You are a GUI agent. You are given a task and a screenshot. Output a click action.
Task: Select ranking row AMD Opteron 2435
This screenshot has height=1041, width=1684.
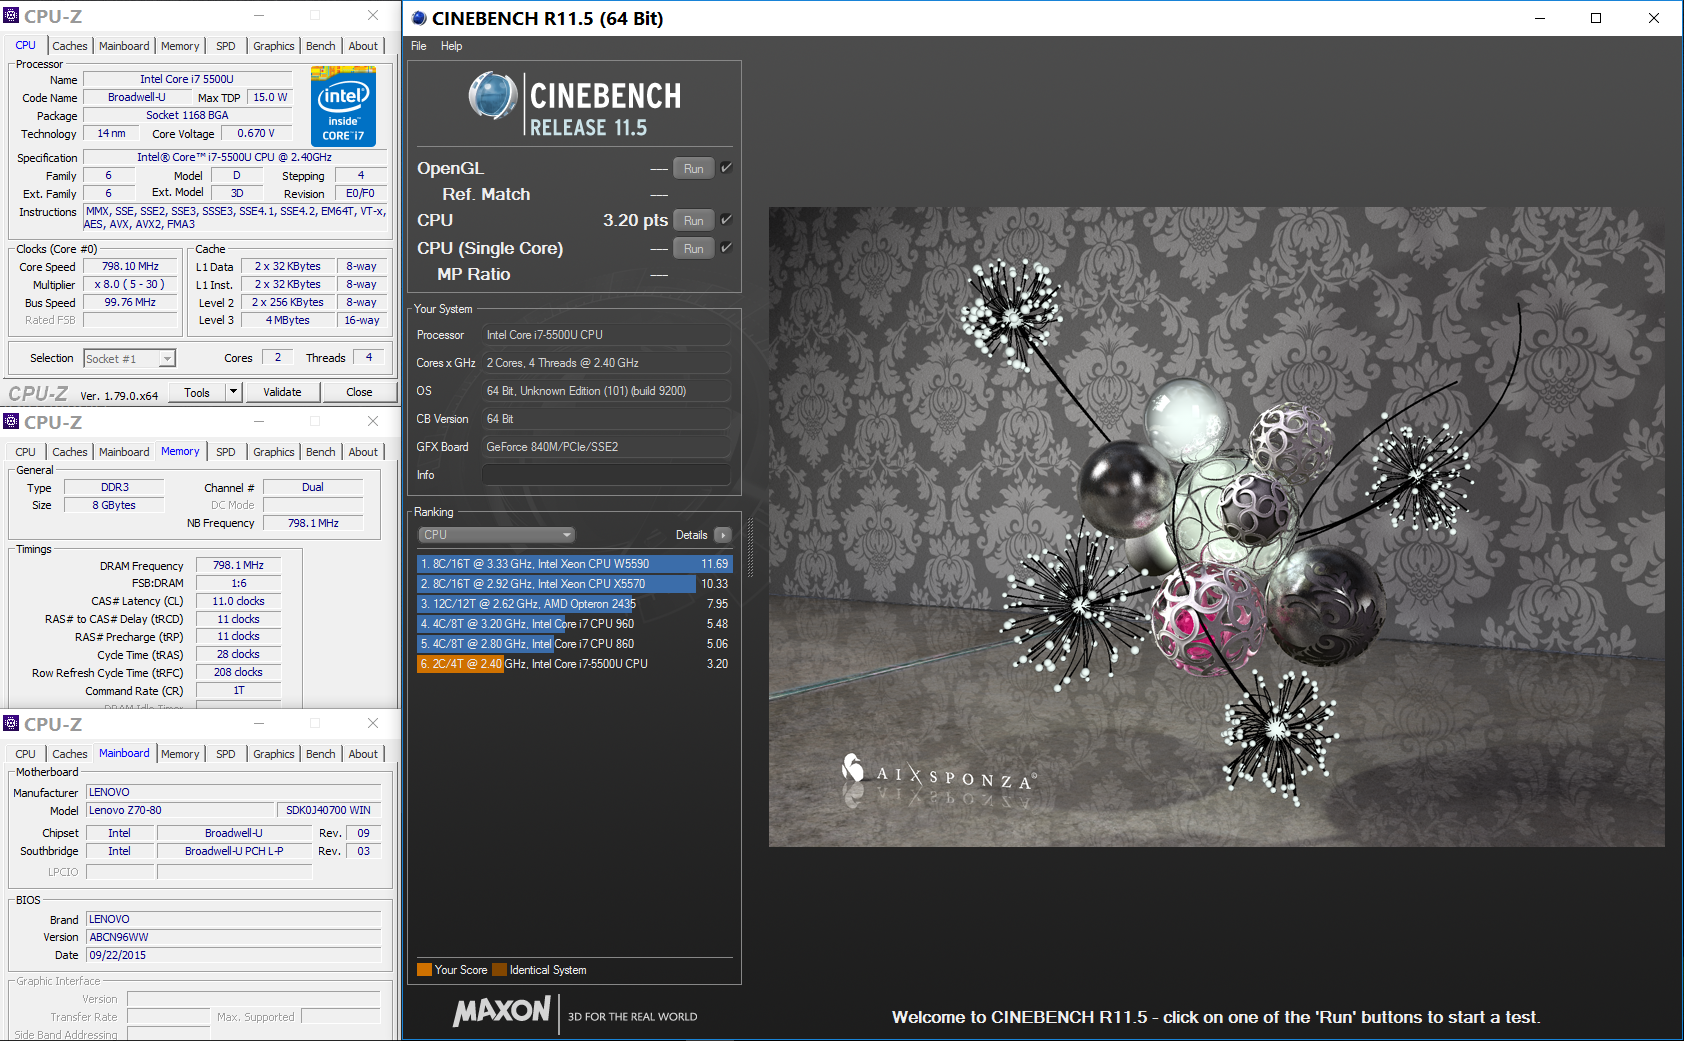click(573, 604)
